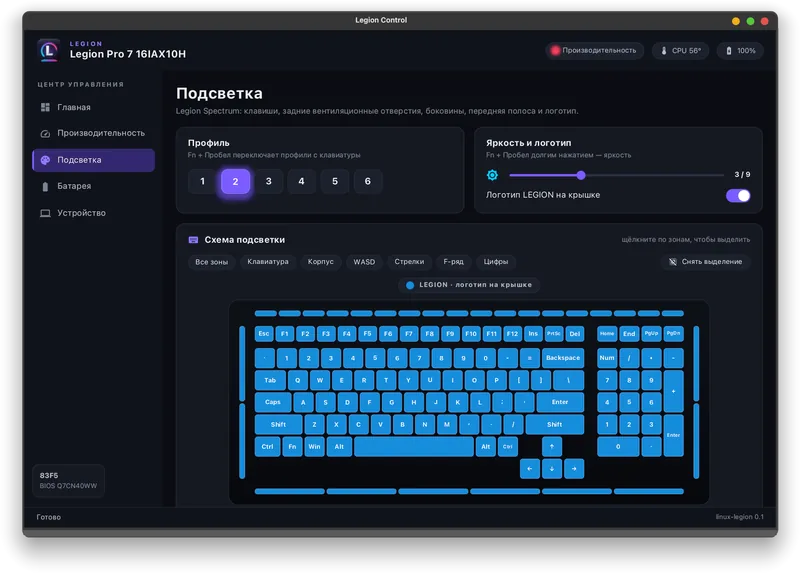
Task: Select the WASD zone chip
Action: pos(364,262)
